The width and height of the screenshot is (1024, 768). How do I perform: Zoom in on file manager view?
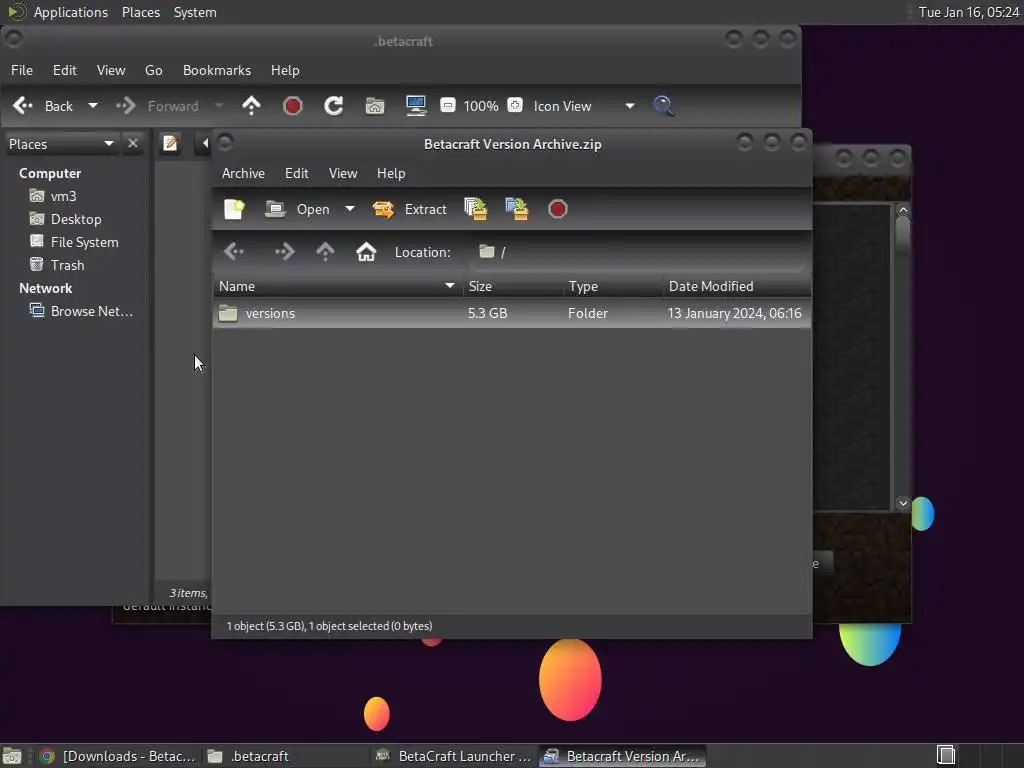[x=515, y=105]
